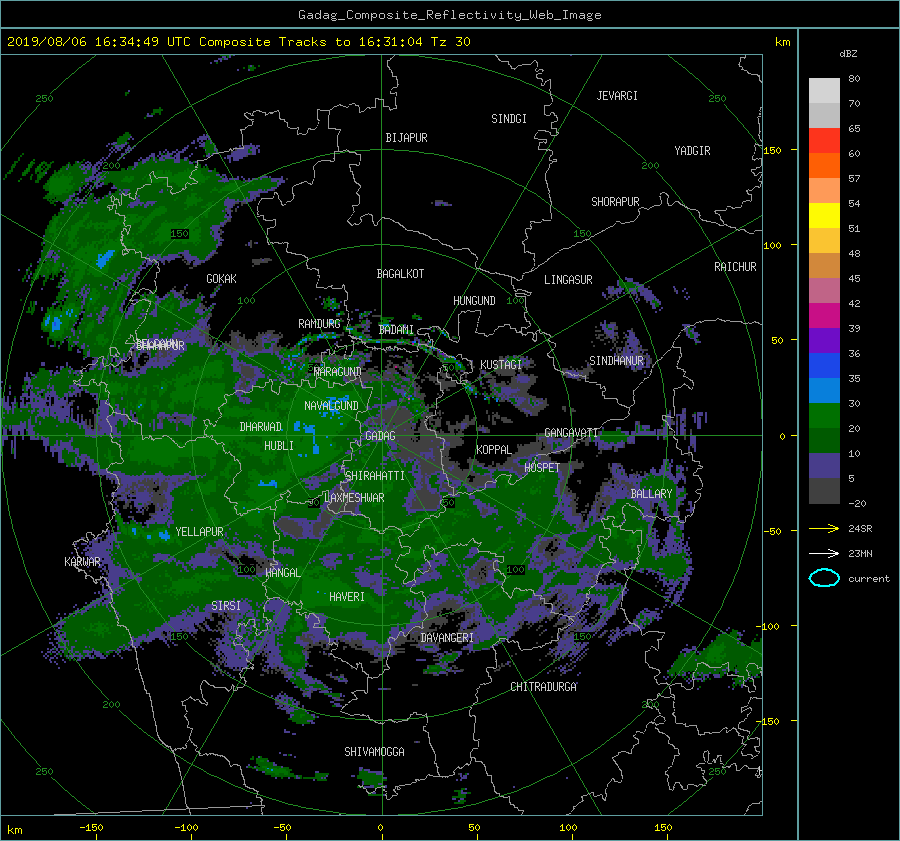
Task: Click the SHORAPUR city label
Action: pos(615,202)
